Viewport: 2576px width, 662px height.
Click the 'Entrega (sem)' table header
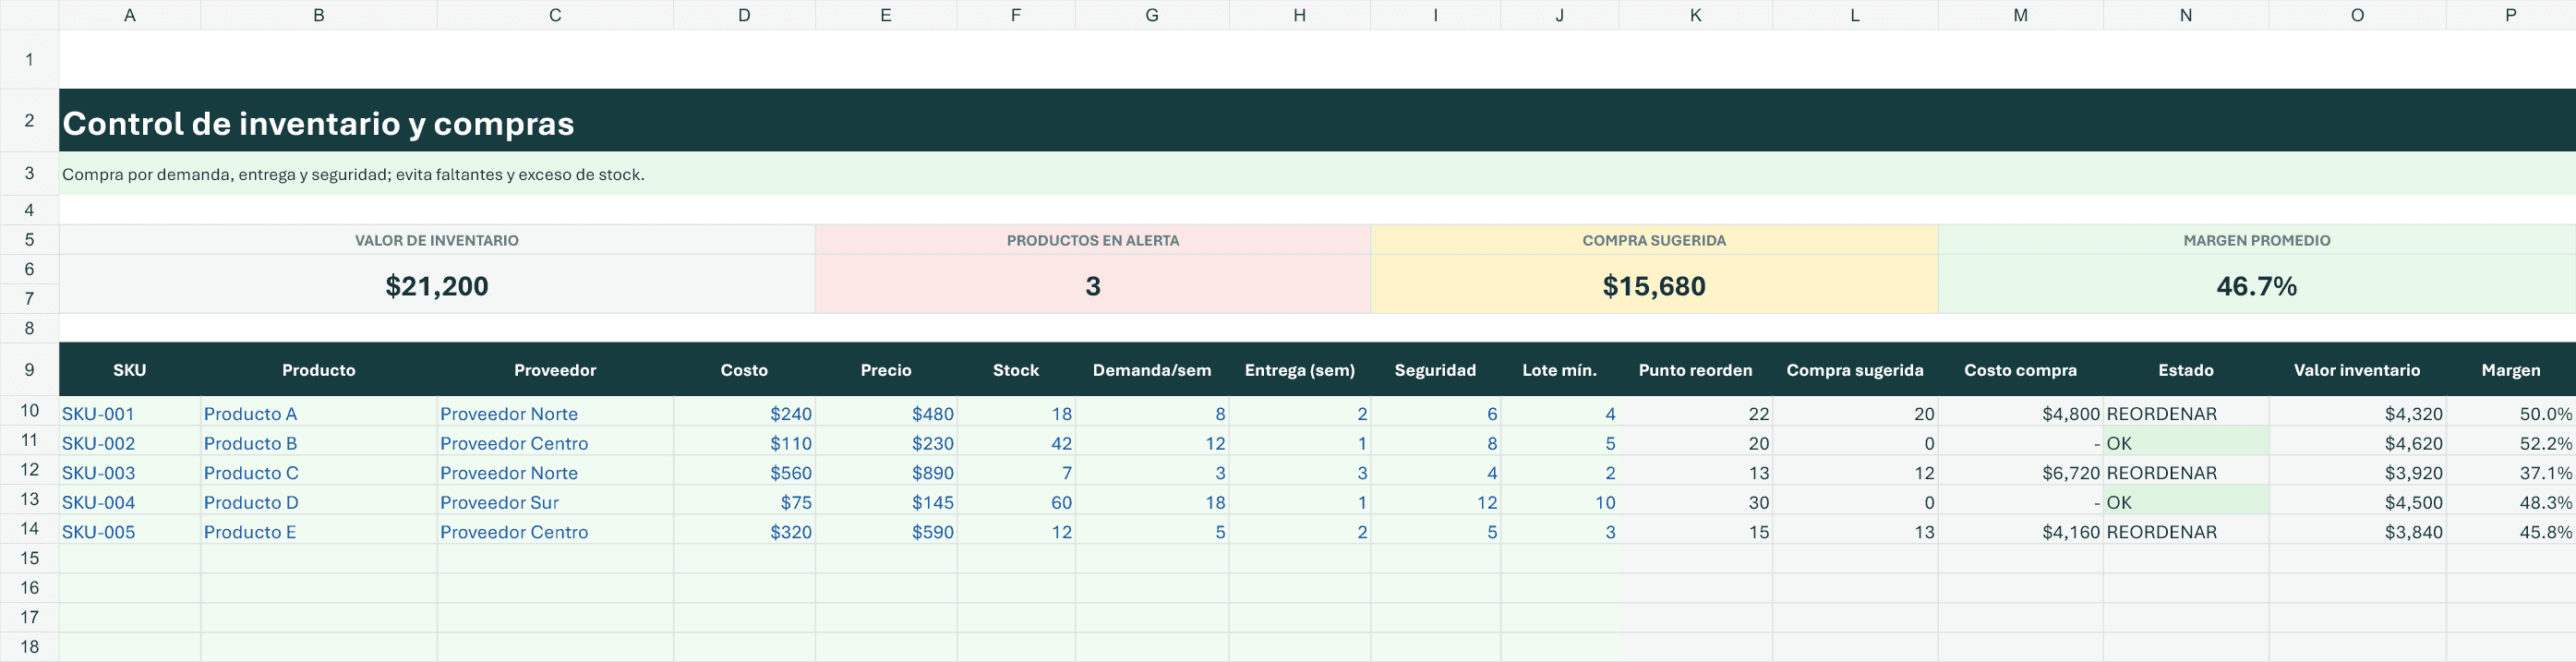coord(1300,370)
